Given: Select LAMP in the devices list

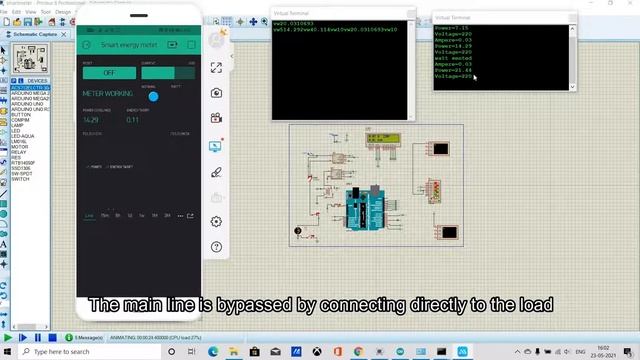Looking at the screenshot, I should pyautogui.click(x=18, y=125).
